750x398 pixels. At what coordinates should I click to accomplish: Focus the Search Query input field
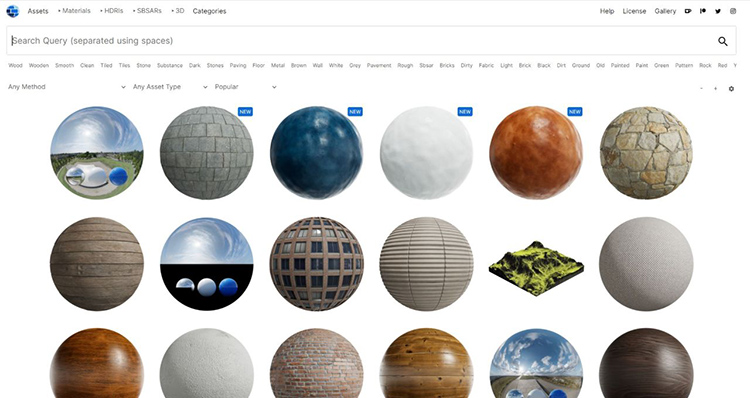pos(361,41)
